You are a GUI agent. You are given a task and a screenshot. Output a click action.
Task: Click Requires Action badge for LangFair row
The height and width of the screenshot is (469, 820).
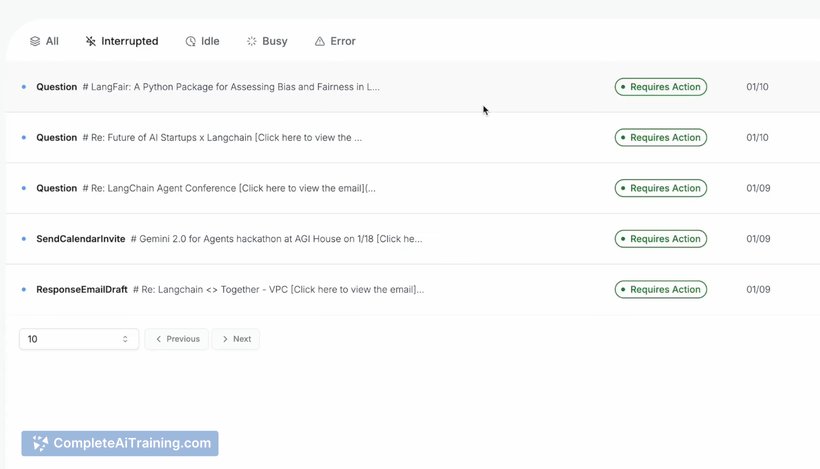(660, 87)
